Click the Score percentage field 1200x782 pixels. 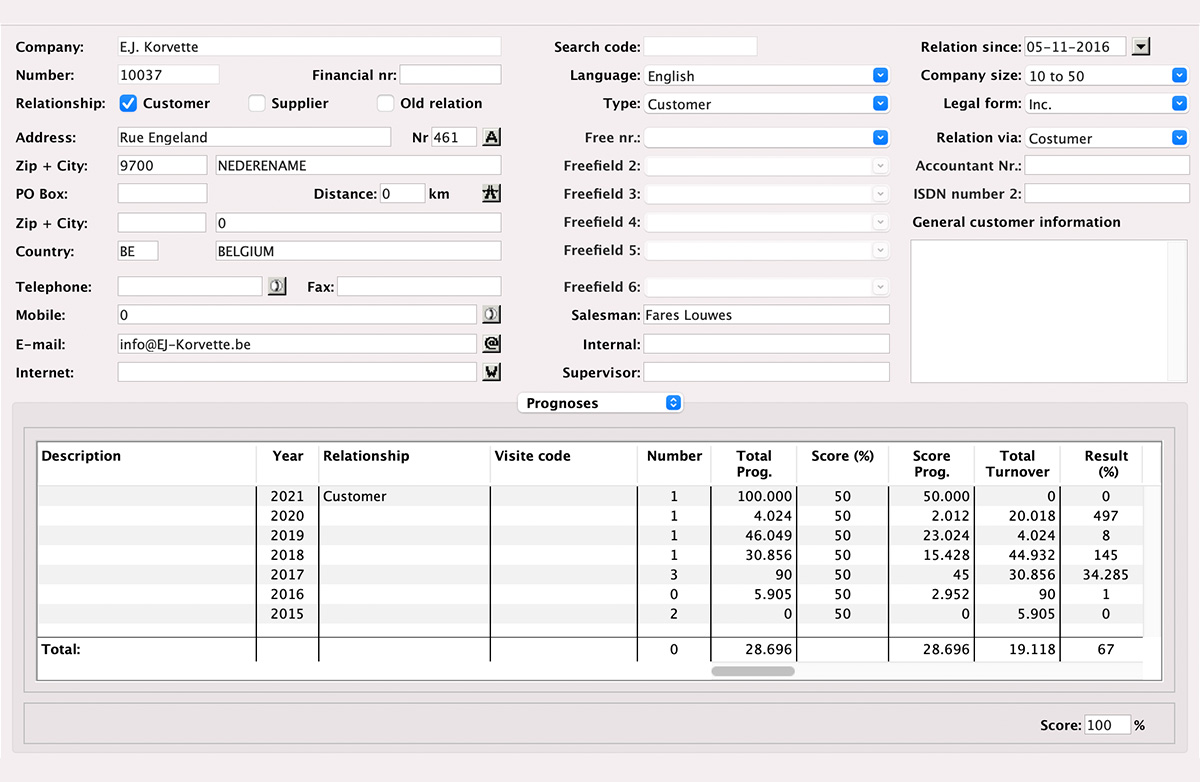[1107, 724]
